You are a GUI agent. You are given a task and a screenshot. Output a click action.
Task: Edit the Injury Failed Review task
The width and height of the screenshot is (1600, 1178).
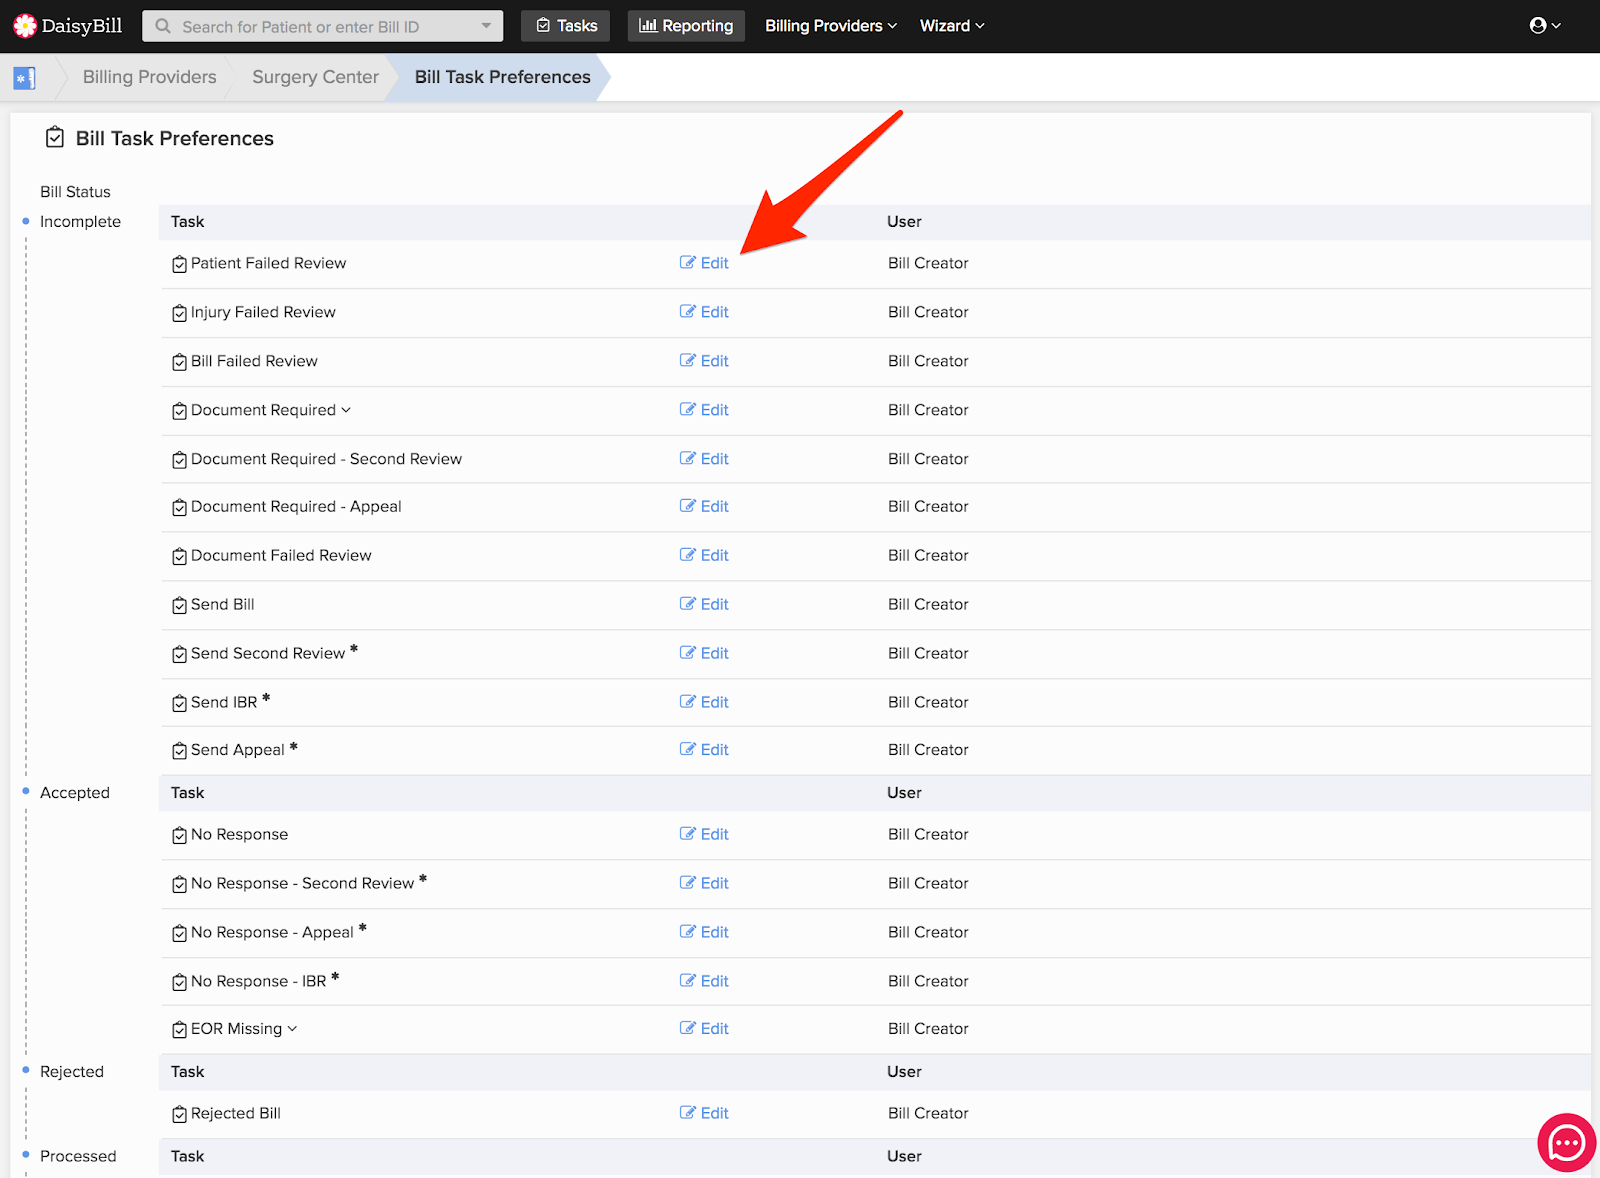704,312
